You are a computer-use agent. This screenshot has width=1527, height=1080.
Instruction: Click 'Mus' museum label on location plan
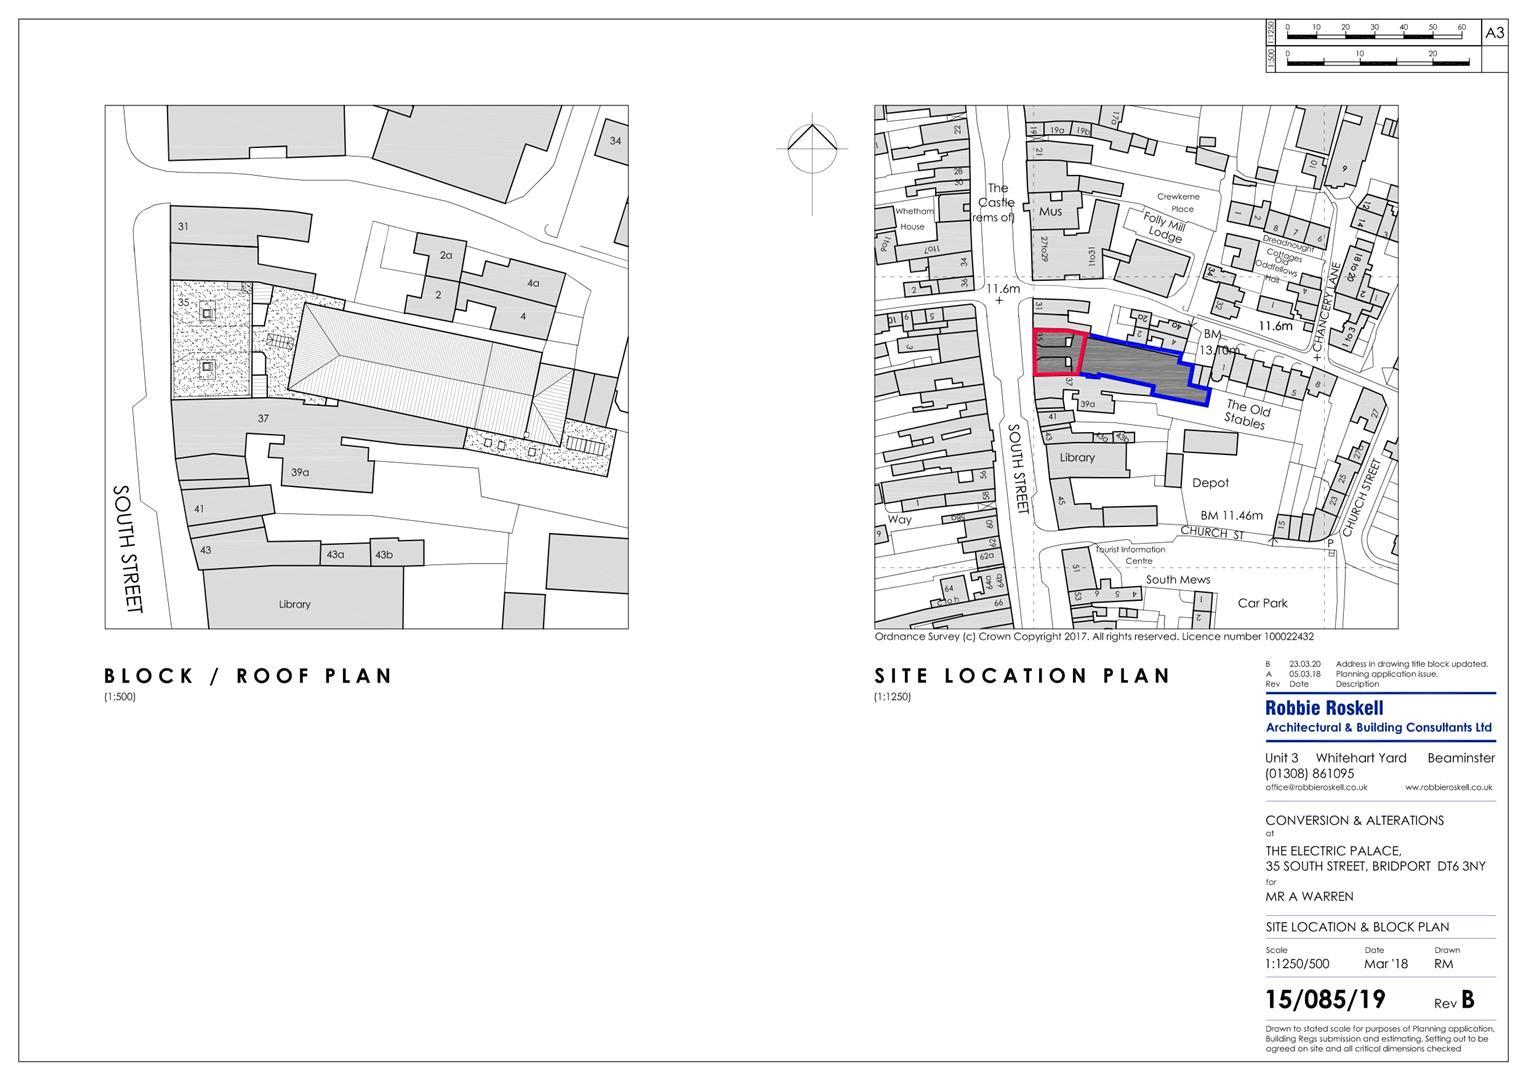click(x=1050, y=212)
